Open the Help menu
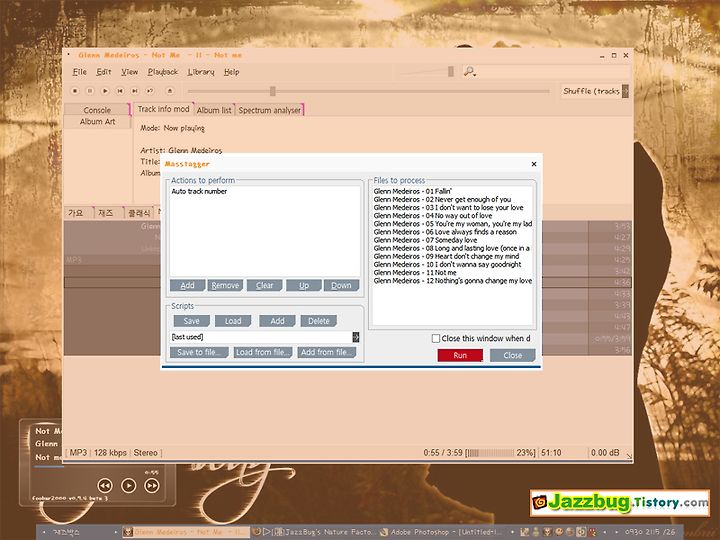Screen dimensions: 720x540 [231, 72]
